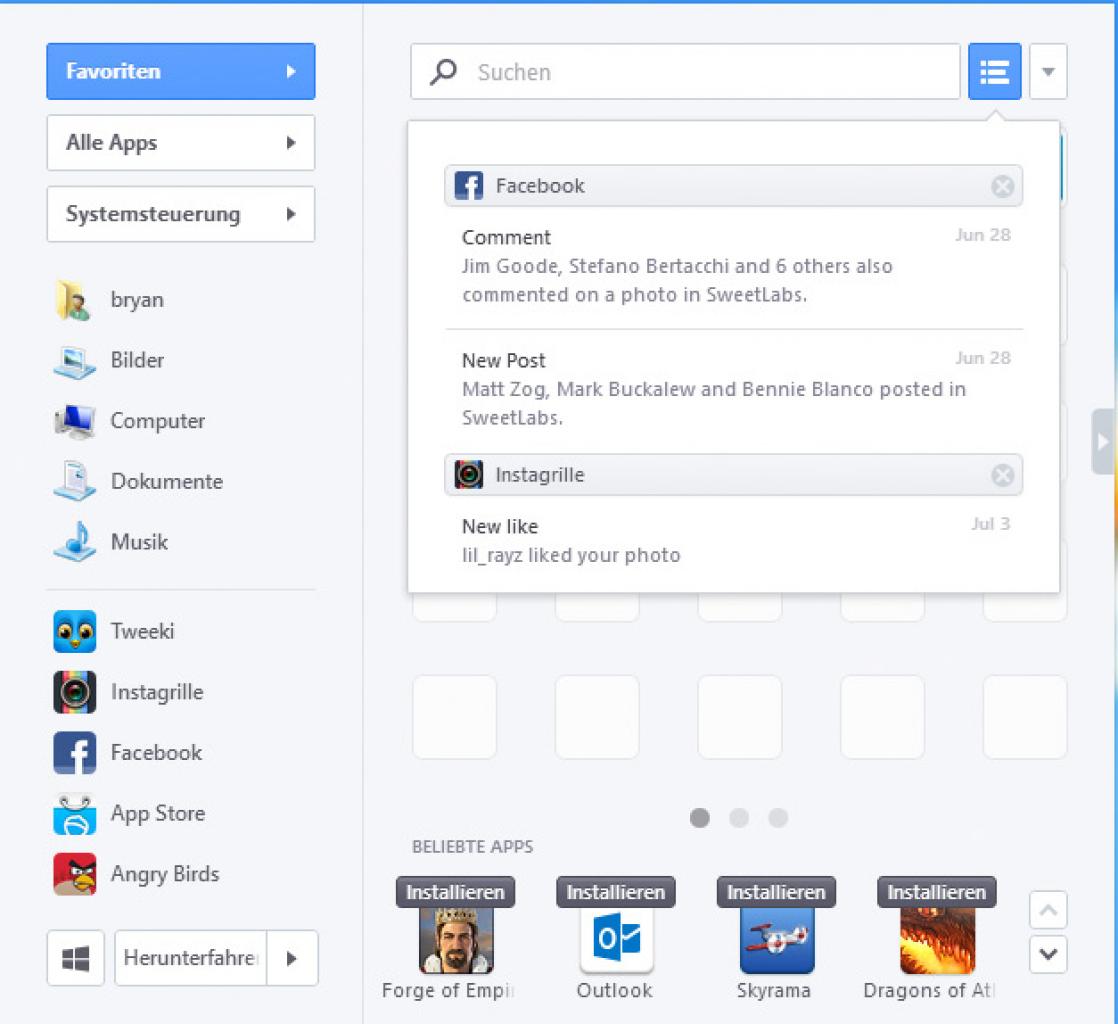The width and height of the screenshot is (1118, 1024).
Task: Click the Outlook app icon
Action: 616,940
